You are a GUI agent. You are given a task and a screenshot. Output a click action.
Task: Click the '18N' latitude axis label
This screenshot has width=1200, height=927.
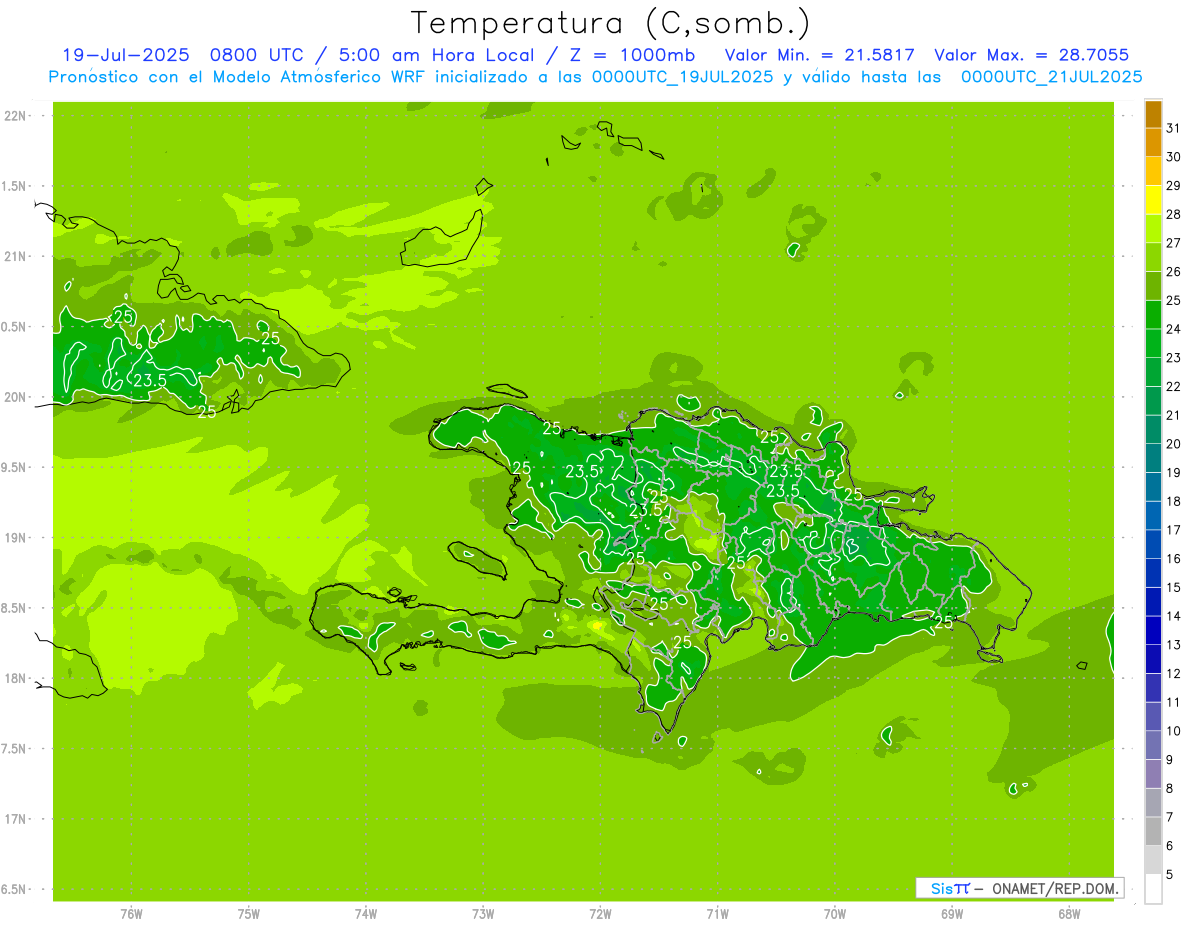(x=15, y=678)
